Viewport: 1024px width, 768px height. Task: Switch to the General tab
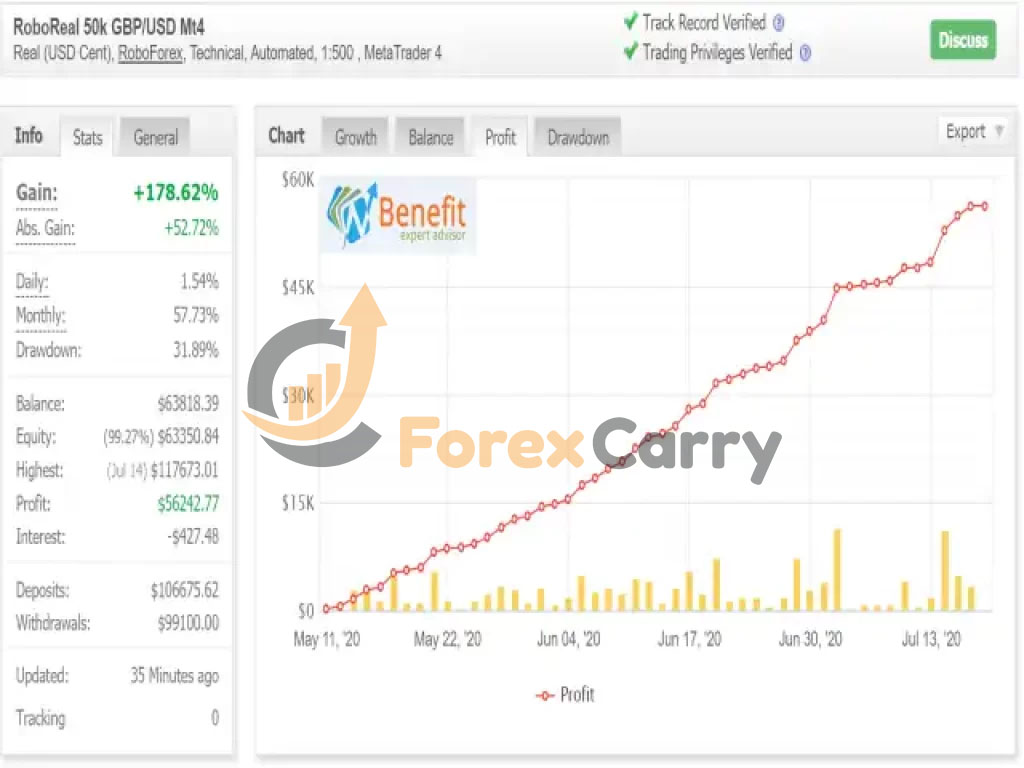click(x=155, y=137)
